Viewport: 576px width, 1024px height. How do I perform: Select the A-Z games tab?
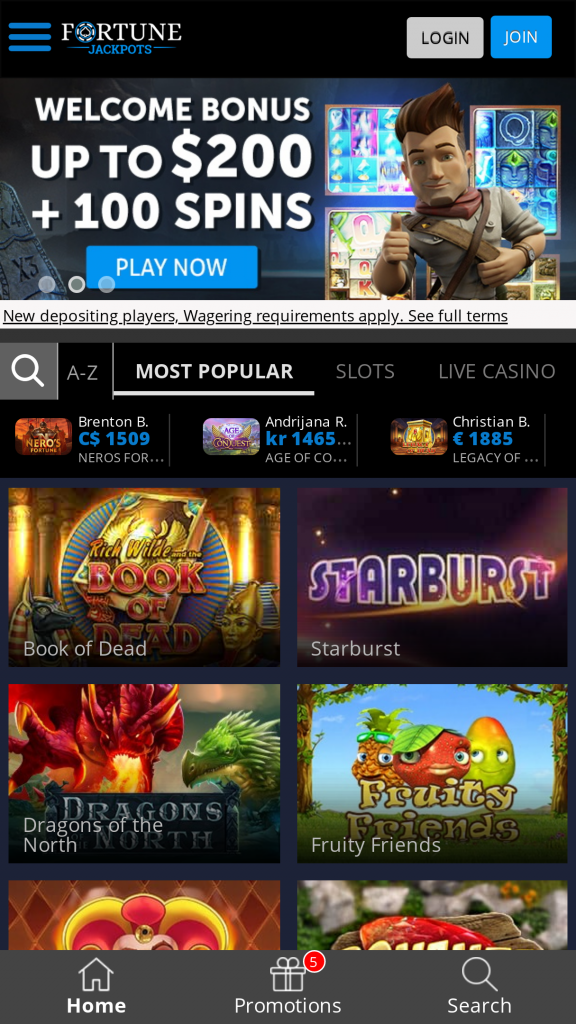coord(83,372)
